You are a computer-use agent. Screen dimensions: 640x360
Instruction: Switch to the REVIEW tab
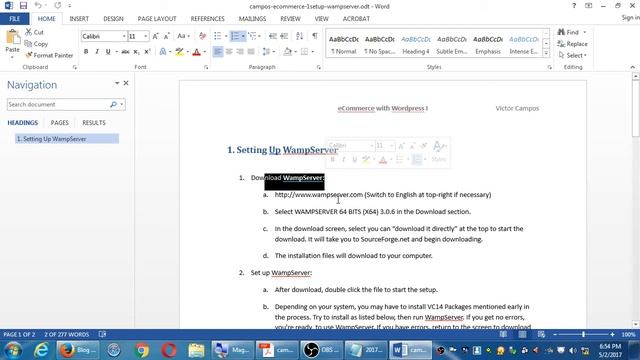click(x=290, y=19)
